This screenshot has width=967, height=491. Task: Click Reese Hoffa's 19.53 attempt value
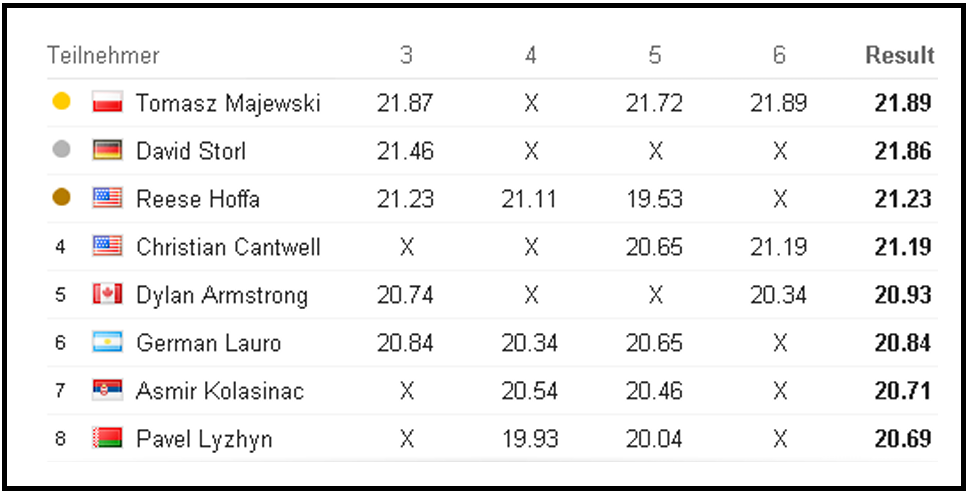tap(654, 199)
